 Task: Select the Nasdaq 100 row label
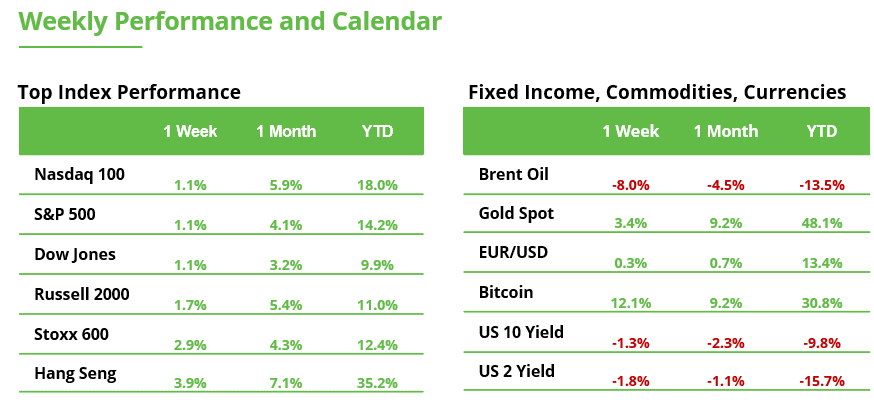click(79, 174)
